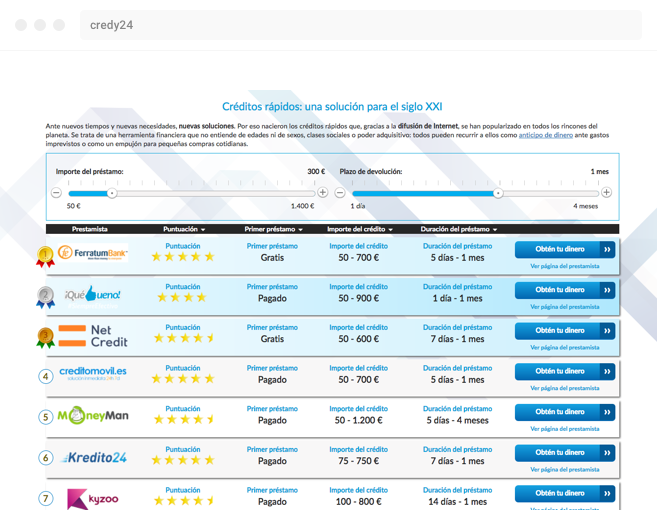Sort by Importe del crédito column header
657x510 pixels.
coord(360,229)
